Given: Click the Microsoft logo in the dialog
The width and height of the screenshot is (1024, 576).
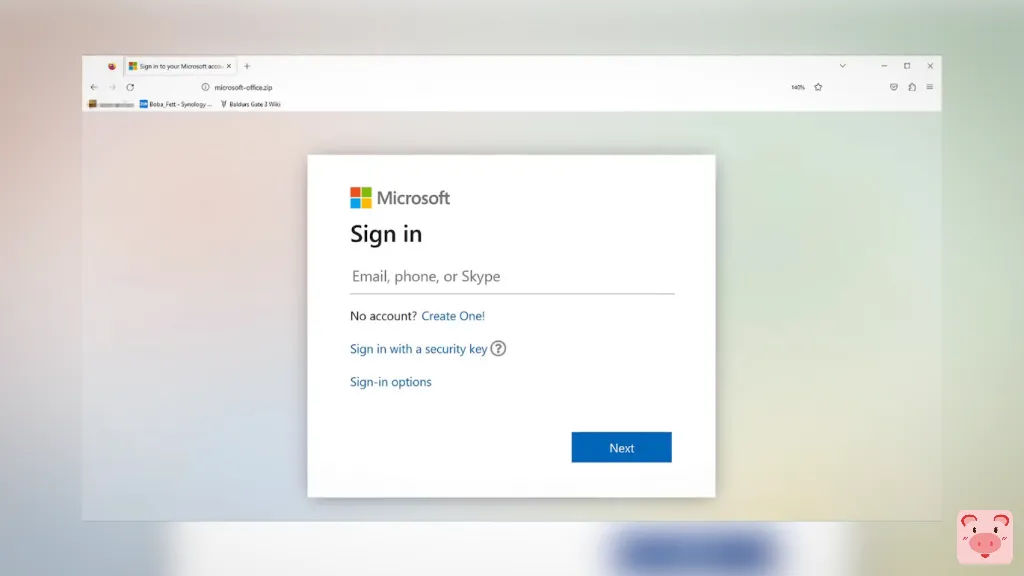Looking at the screenshot, I should pyautogui.click(x=400, y=198).
